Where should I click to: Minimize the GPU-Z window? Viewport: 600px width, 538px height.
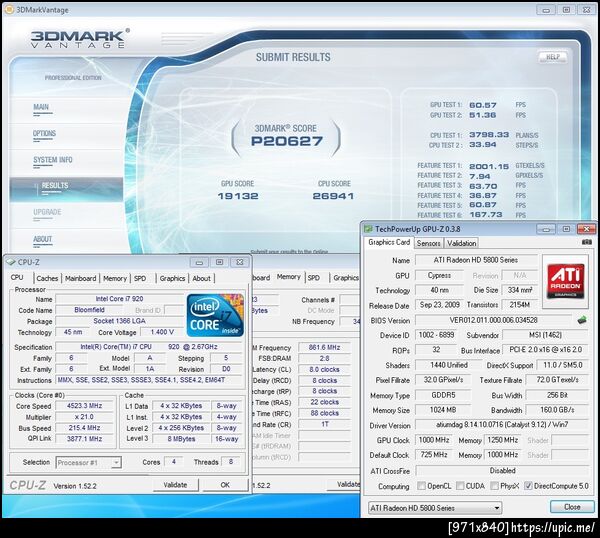[x=546, y=229]
